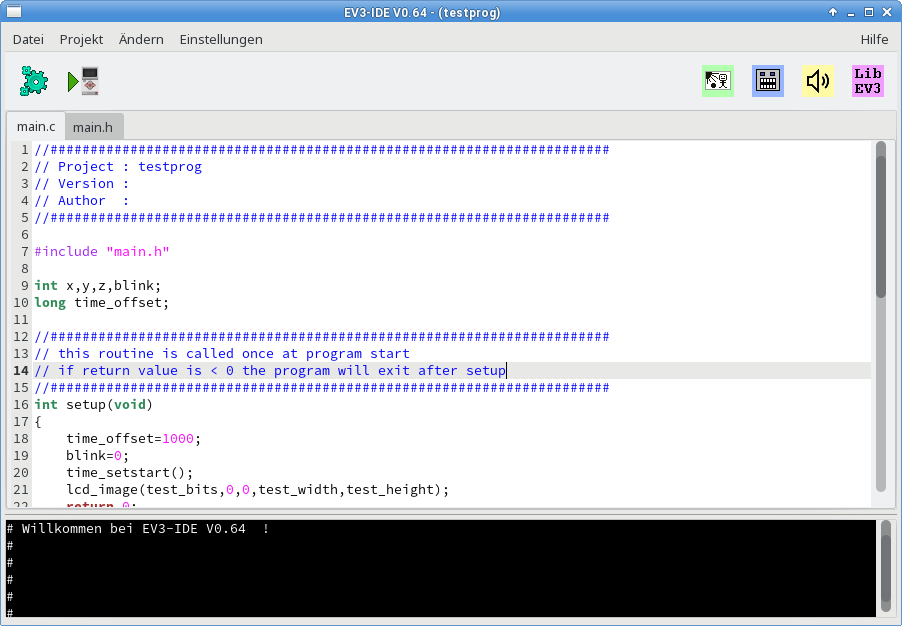Click line number 14 in gutter
This screenshot has height=626, width=902.
click(x=21, y=371)
